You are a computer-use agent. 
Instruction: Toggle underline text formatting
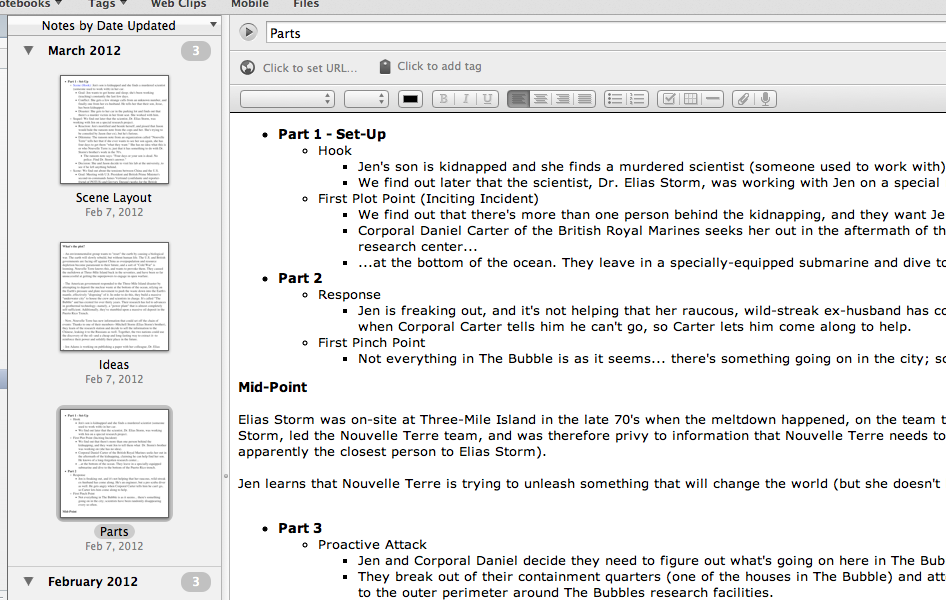[487, 99]
